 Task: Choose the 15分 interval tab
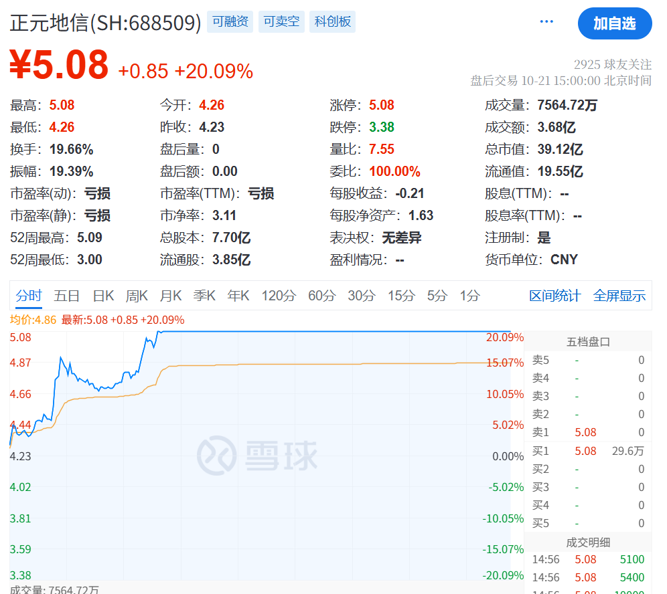[x=401, y=295]
